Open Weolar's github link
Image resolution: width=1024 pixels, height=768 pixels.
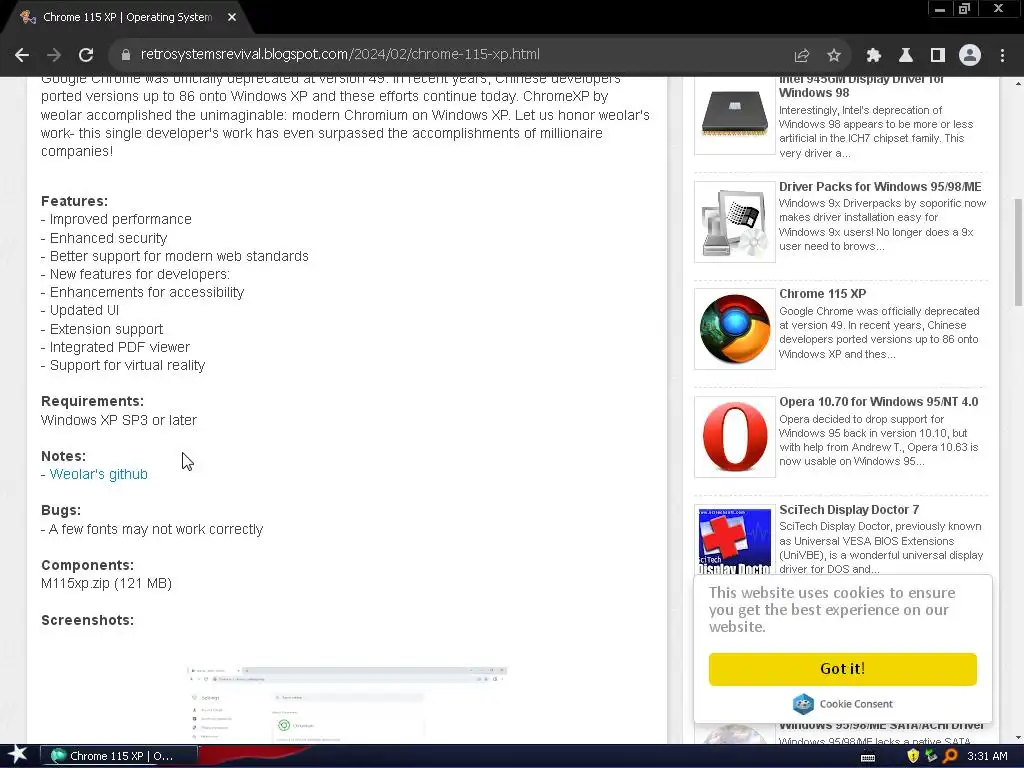coord(99,474)
